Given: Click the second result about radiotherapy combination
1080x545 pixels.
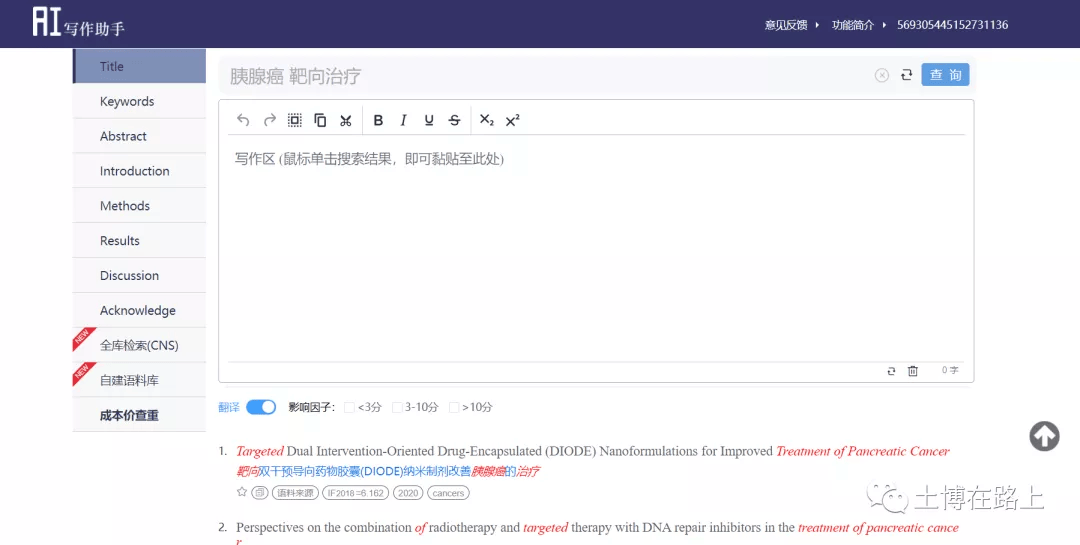Looking at the screenshot, I should 597,528.
